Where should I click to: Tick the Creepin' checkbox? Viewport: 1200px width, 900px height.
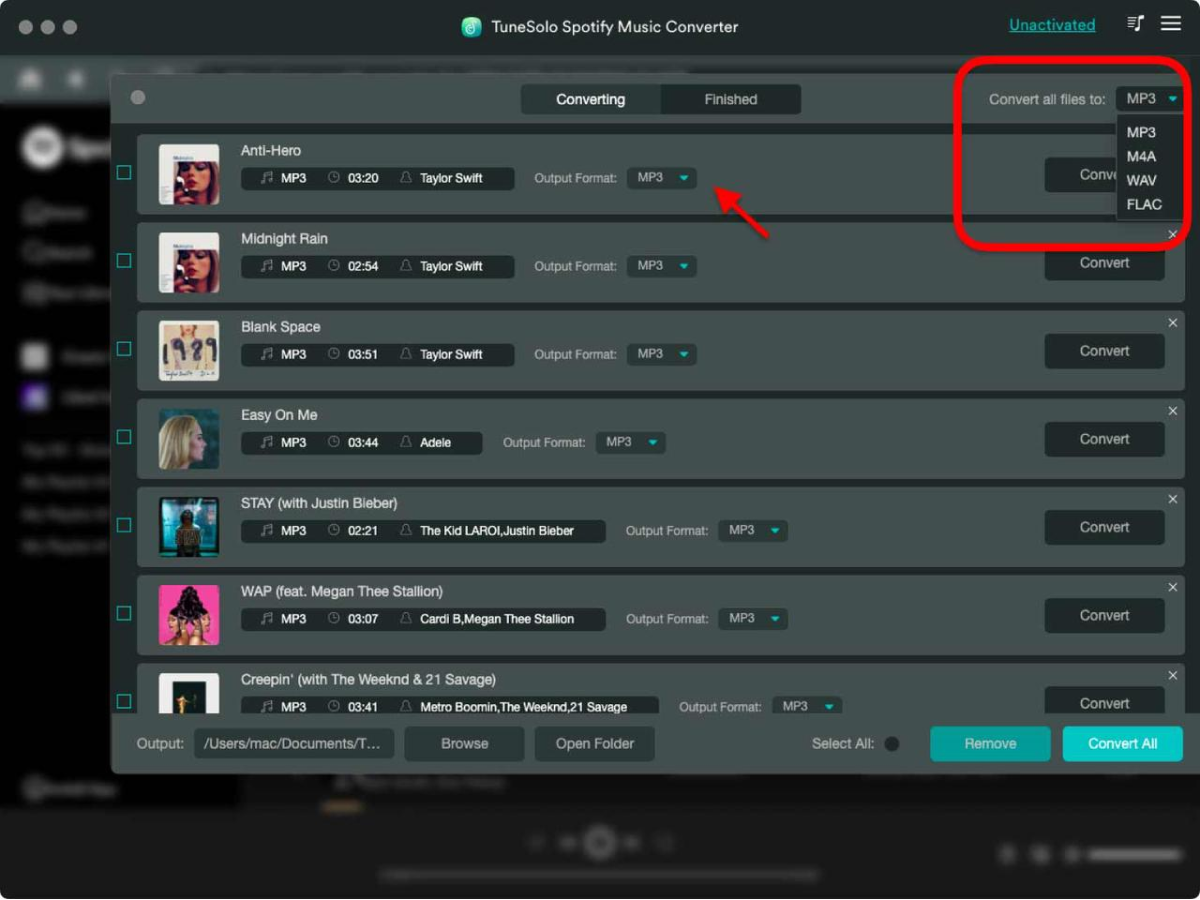click(x=124, y=700)
